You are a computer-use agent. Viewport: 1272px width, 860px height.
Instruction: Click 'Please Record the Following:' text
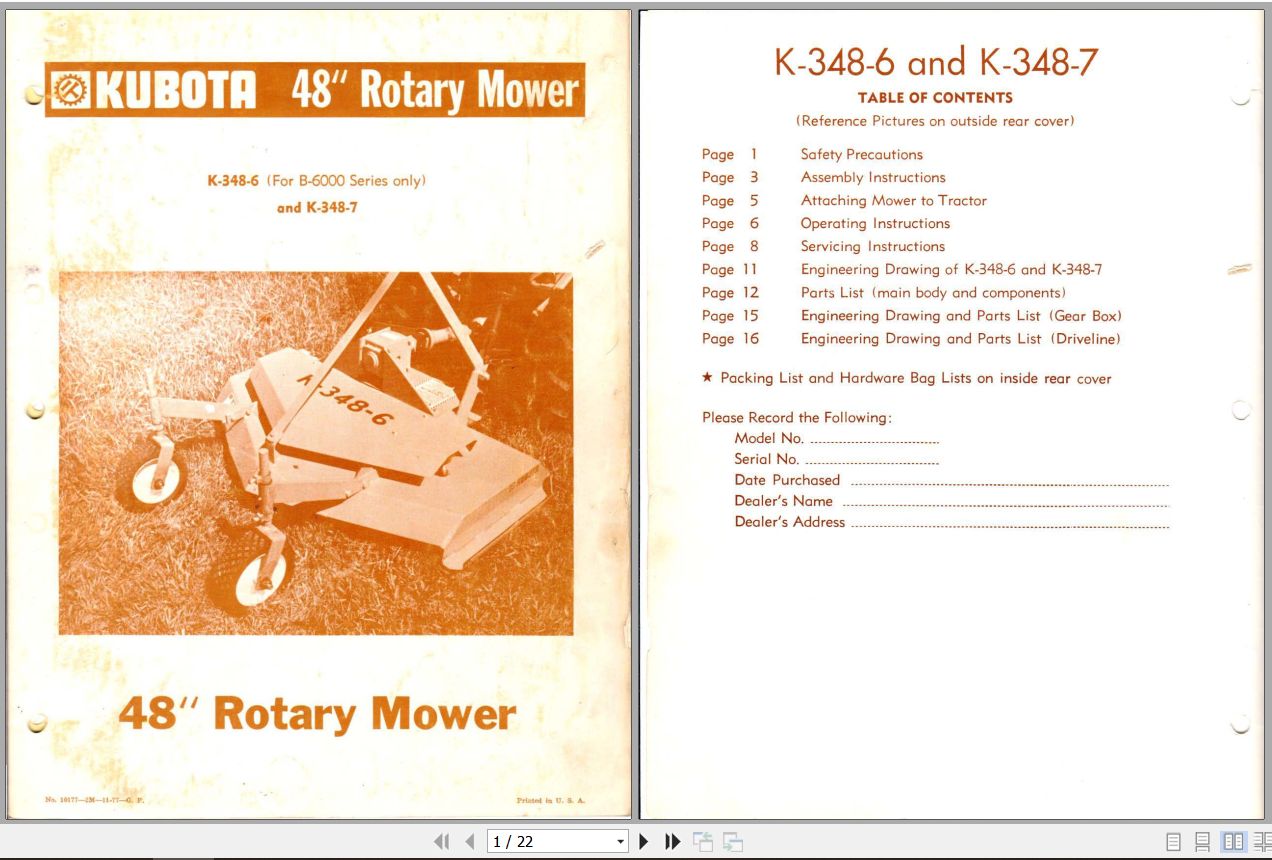pyautogui.click(x=797, y=417)
